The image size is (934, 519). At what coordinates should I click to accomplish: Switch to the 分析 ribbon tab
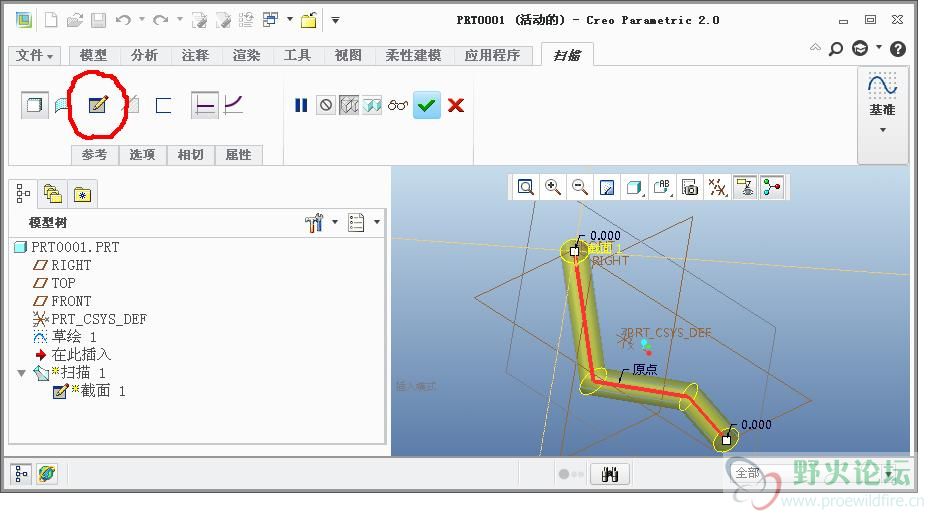tap(144, 55)
